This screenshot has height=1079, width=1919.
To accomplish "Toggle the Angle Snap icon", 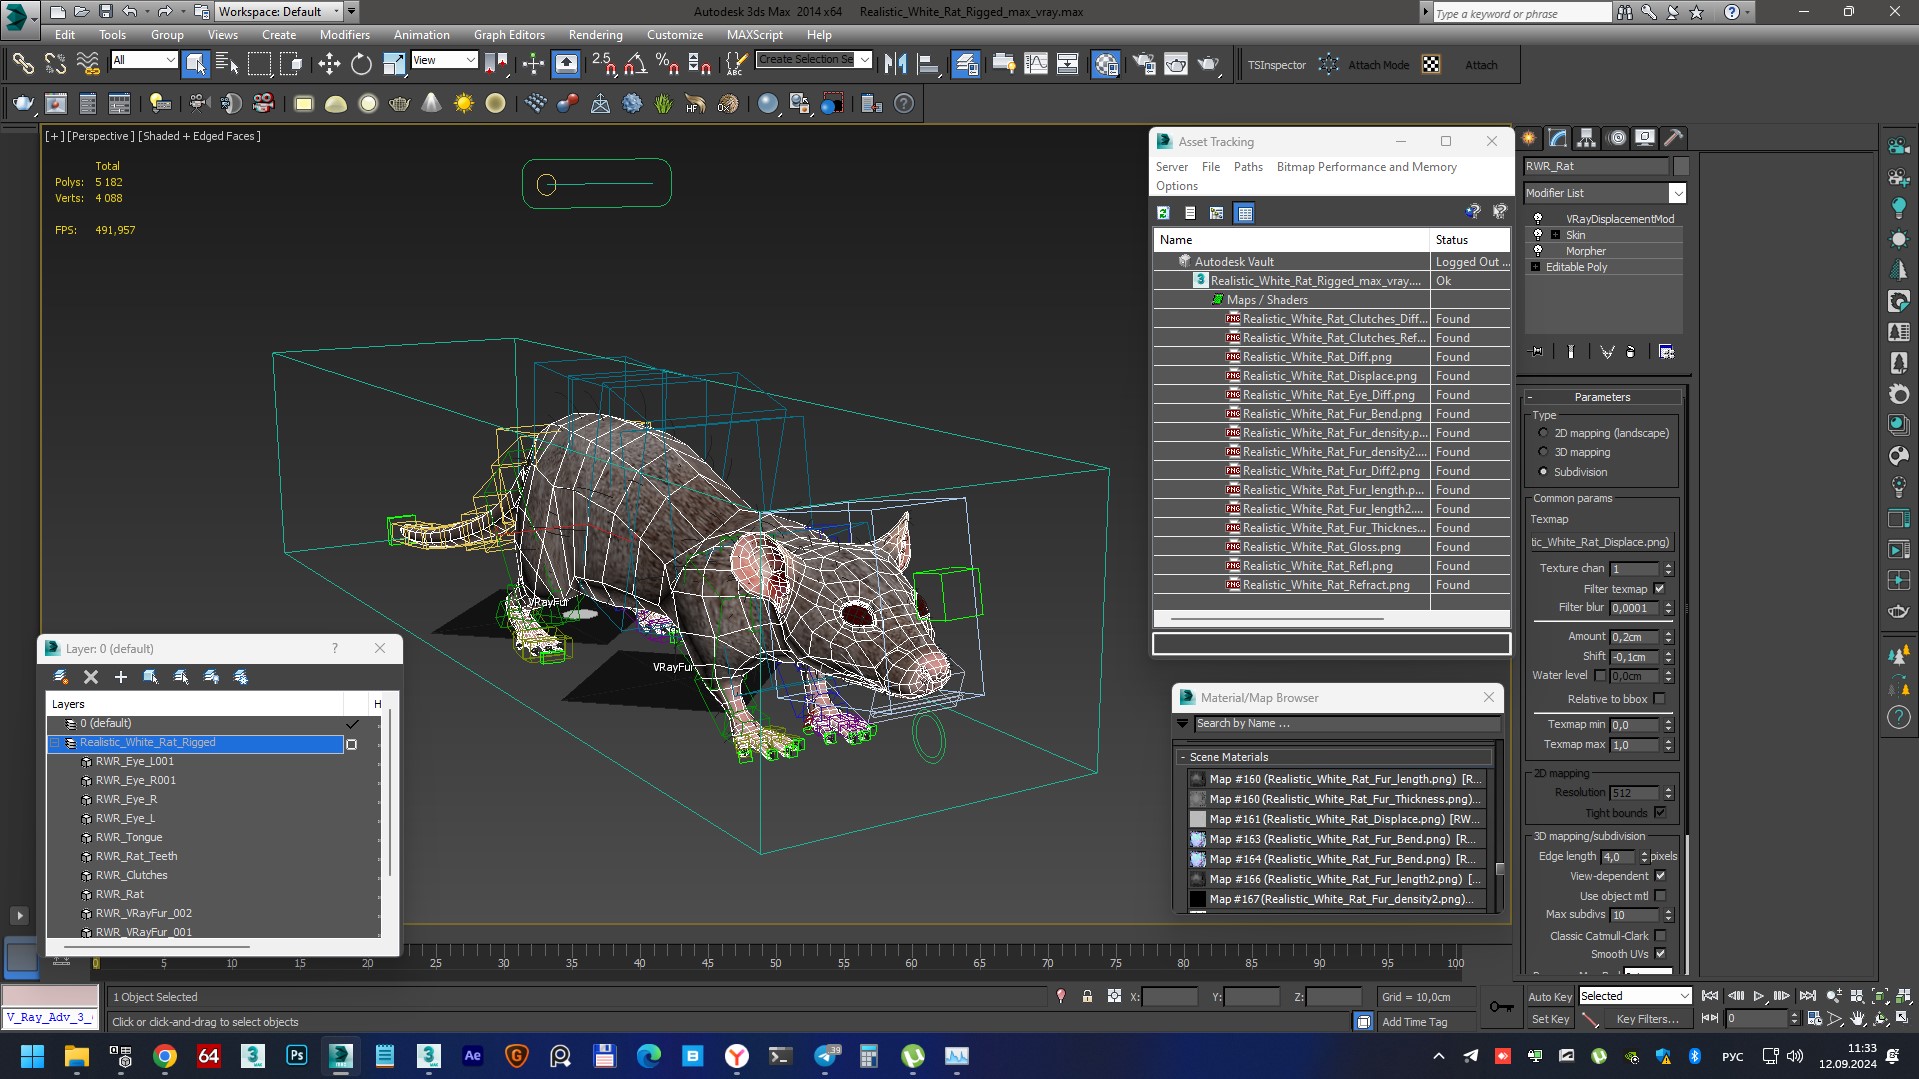I will pos(635,65).
